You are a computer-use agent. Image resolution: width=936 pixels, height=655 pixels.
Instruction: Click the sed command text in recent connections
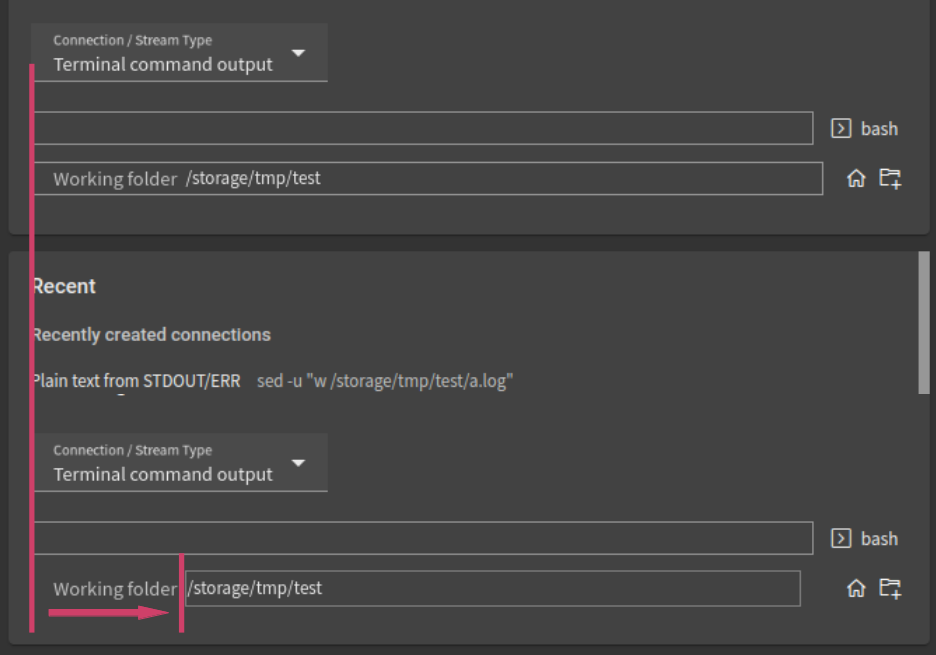(x=387, y=381)
